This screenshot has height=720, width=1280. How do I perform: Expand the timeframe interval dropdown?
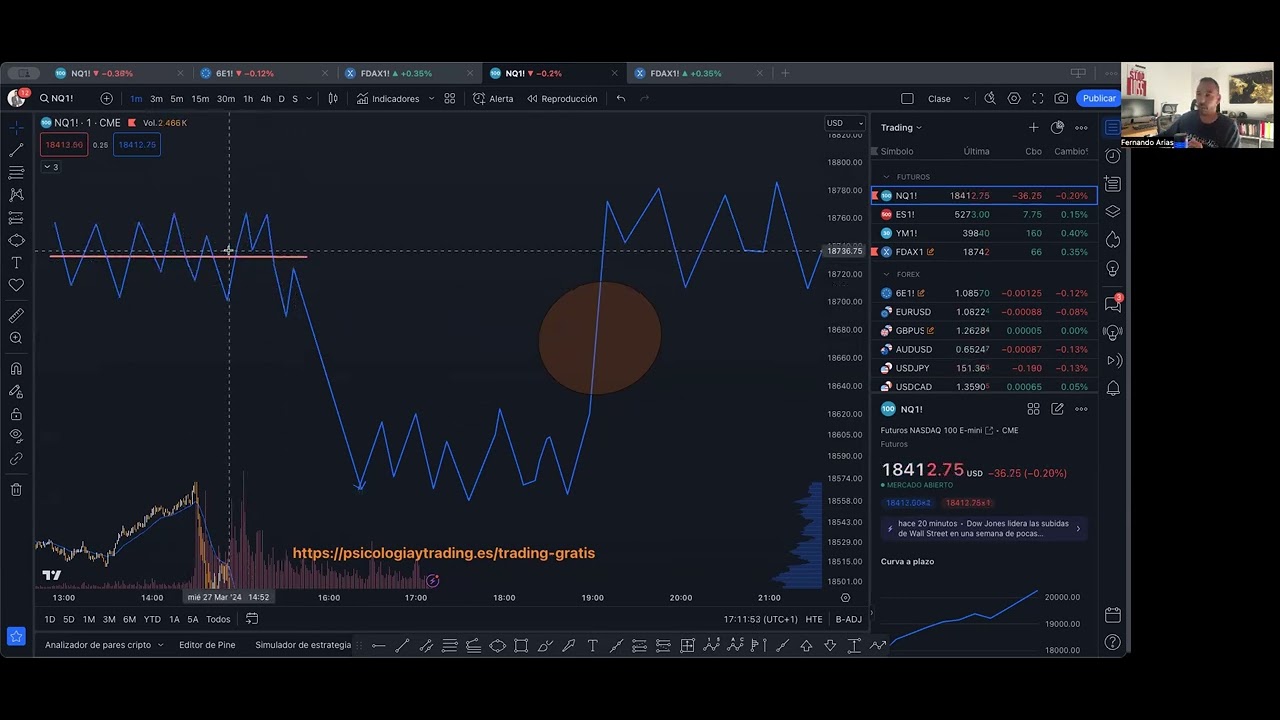(x=309, y=99)
